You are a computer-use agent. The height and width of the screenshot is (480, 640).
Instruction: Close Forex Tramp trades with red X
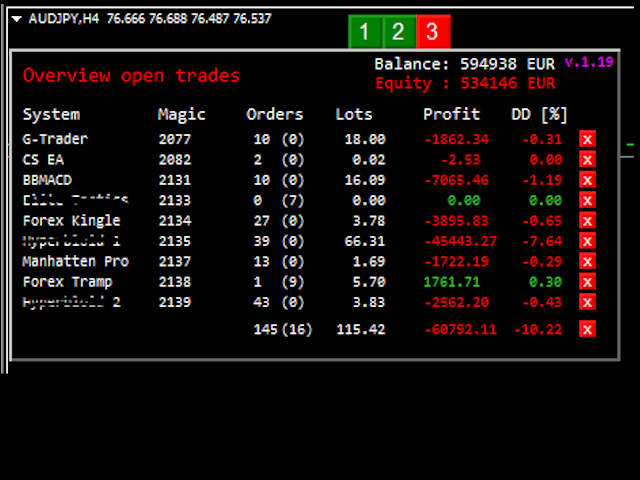(587, 282)
